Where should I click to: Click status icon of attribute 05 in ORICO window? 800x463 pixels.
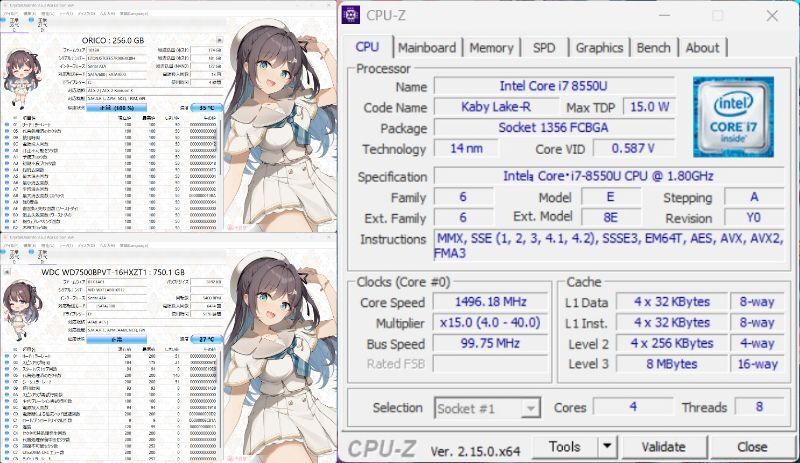(x=7, y=131)
